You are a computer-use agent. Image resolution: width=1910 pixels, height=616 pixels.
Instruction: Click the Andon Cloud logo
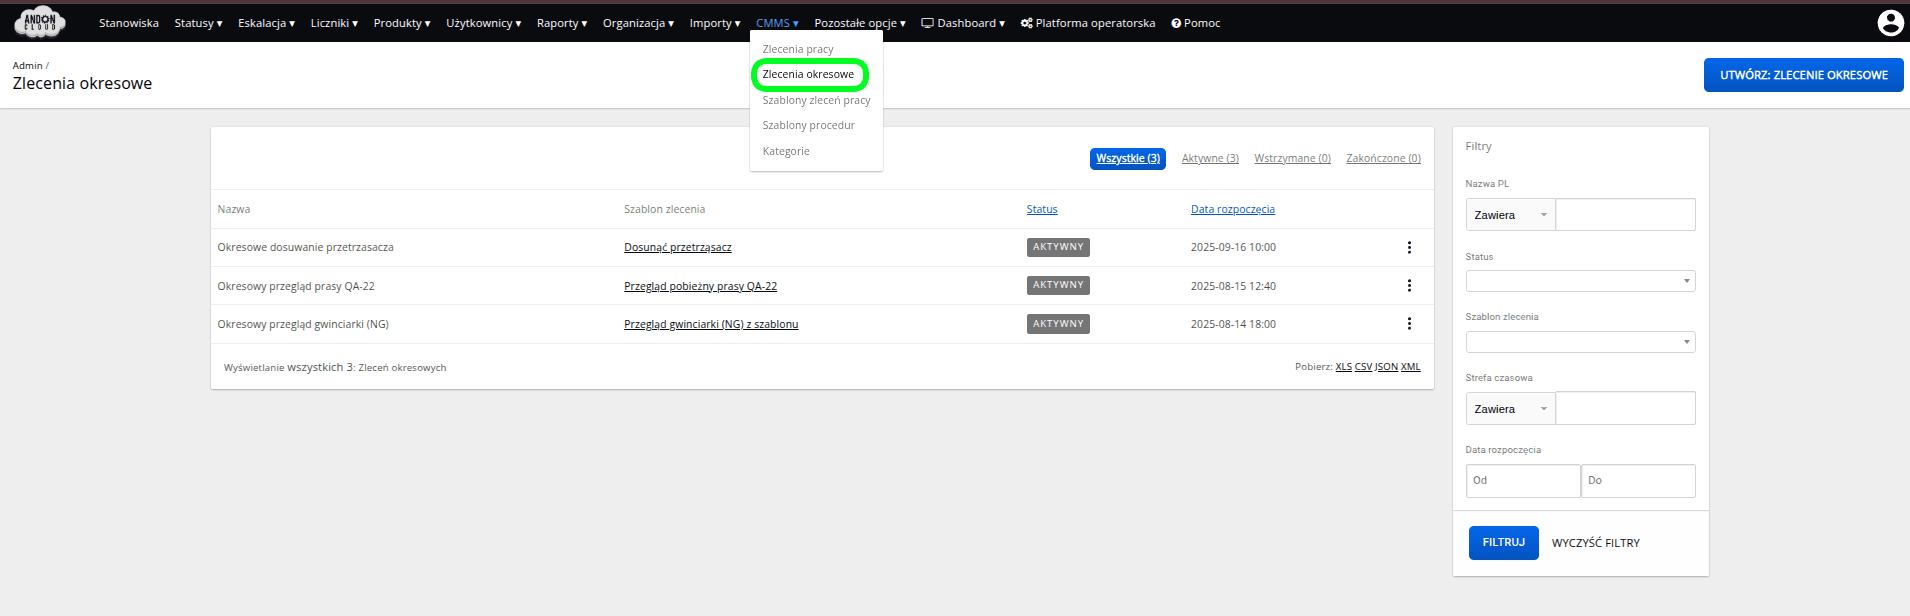coord(40,22)
